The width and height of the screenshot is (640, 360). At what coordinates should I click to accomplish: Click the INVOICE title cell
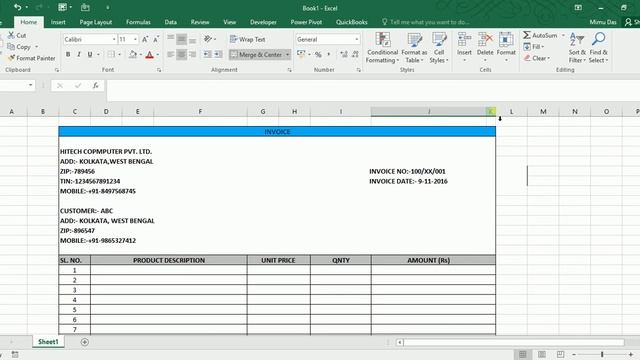(277, 132)
